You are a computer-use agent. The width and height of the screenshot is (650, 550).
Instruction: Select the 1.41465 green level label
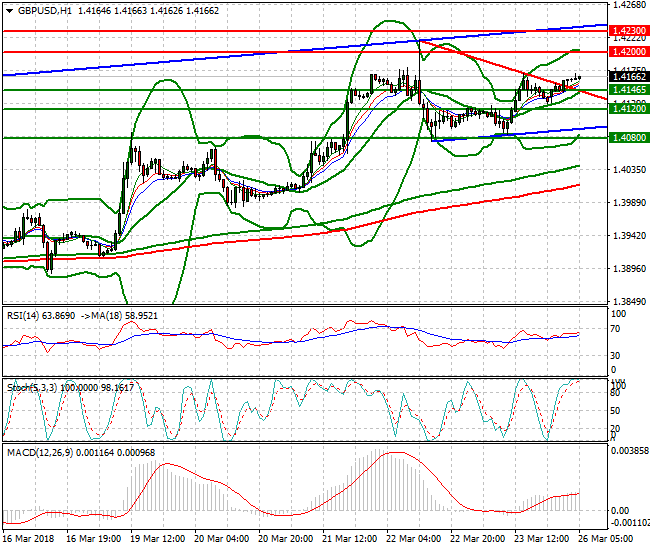tap(629, 90)
